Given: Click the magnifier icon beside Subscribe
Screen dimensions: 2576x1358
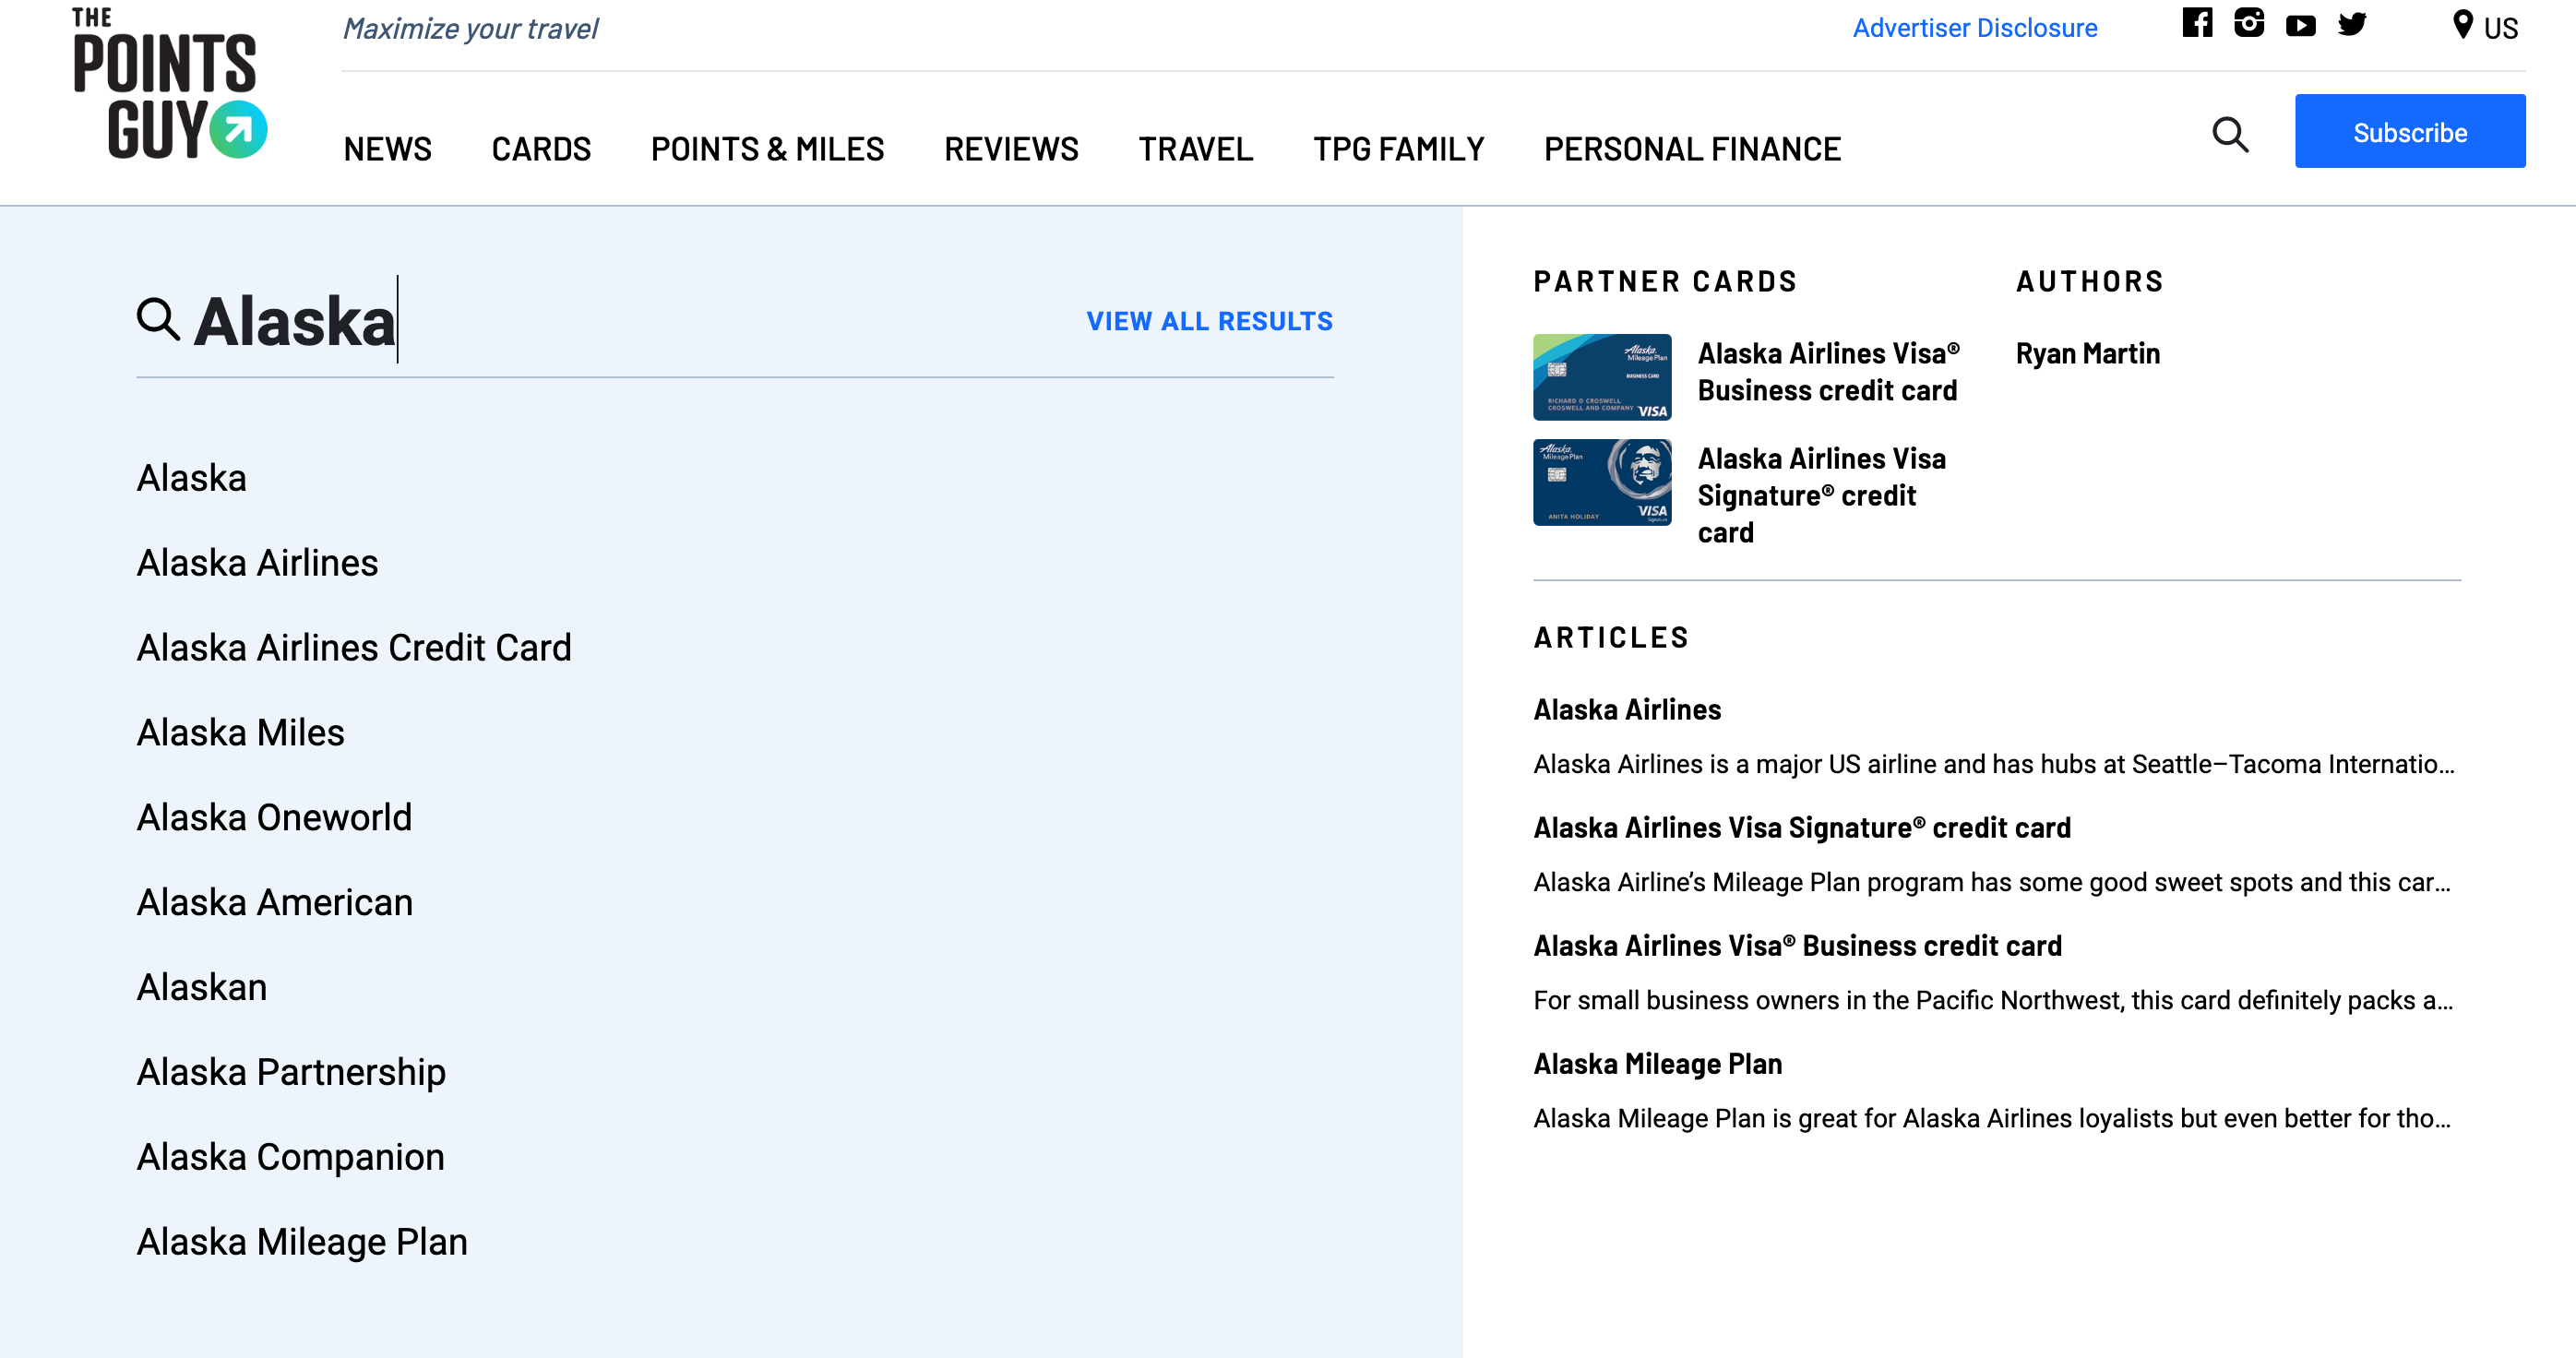Looking at the screenshot, I should pyautogui.click(x=2230, y=134).
